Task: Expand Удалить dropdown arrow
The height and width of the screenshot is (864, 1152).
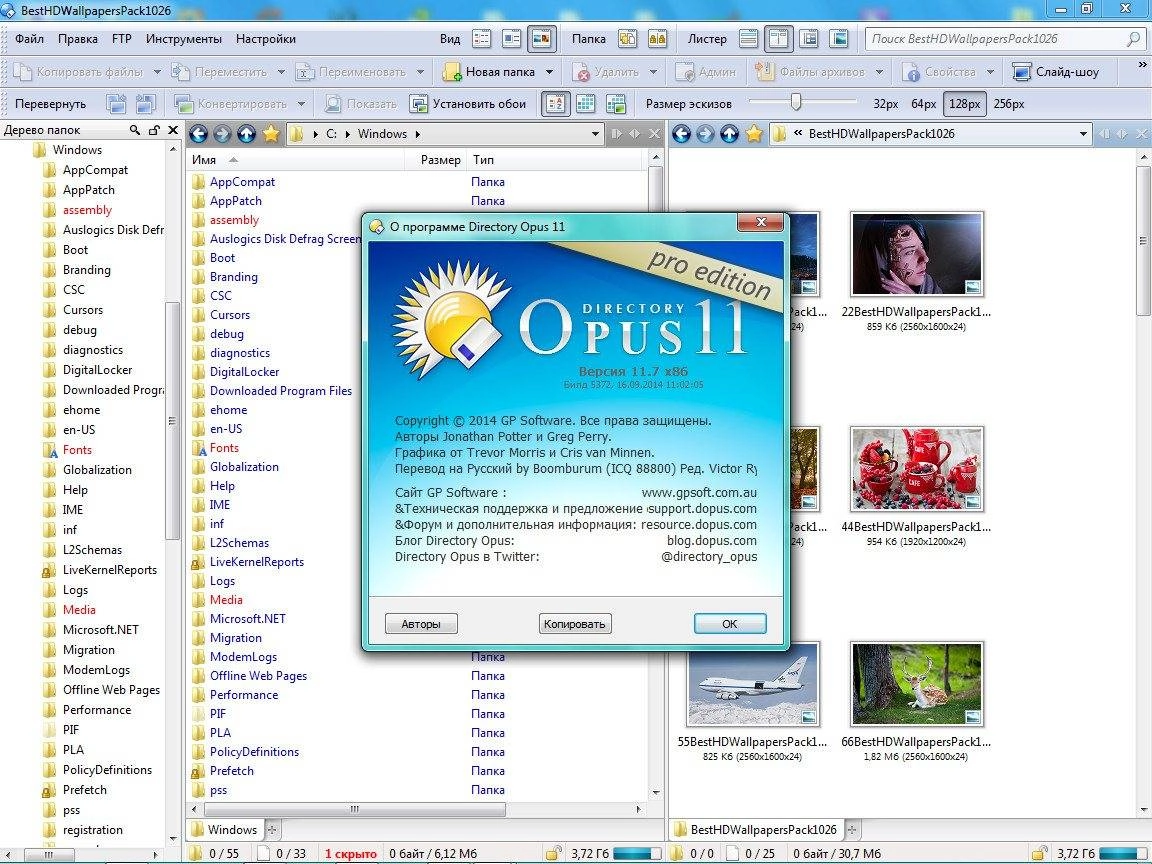Action: (653, 72)
